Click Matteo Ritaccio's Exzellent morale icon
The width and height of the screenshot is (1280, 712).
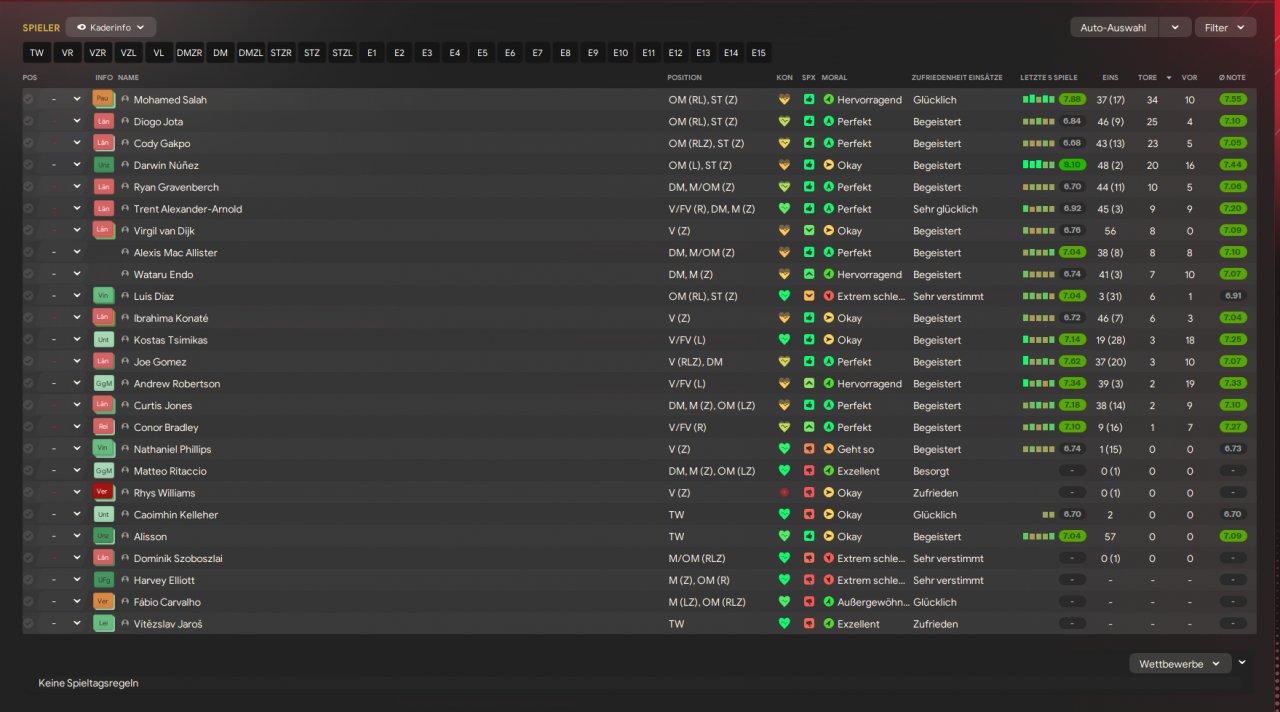point(828,471)
